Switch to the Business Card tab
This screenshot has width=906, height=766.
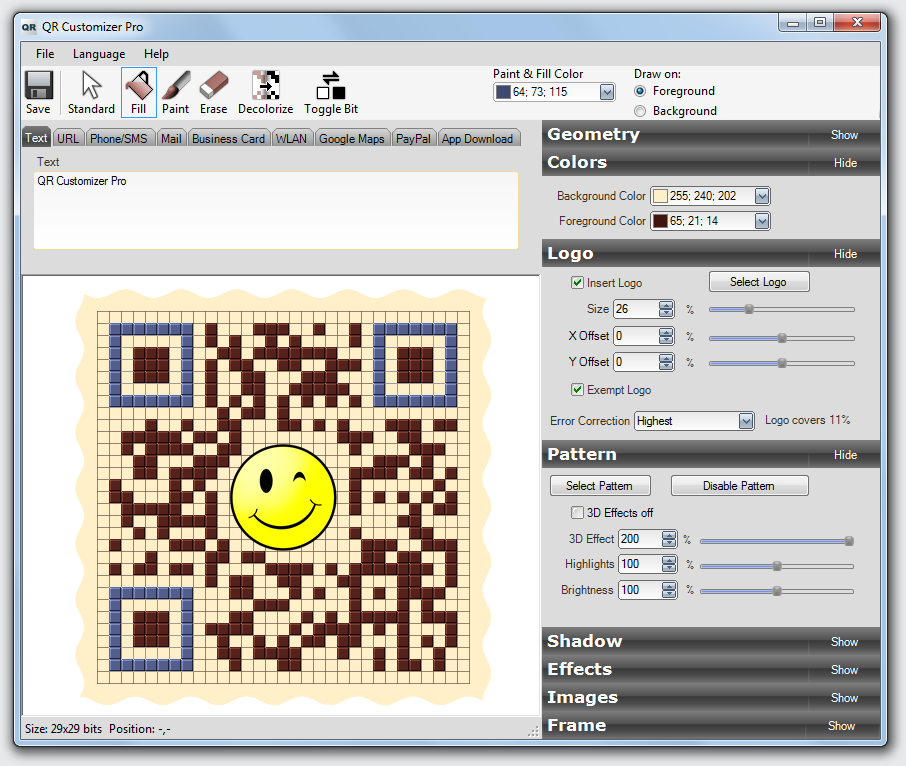click(229, 139)
